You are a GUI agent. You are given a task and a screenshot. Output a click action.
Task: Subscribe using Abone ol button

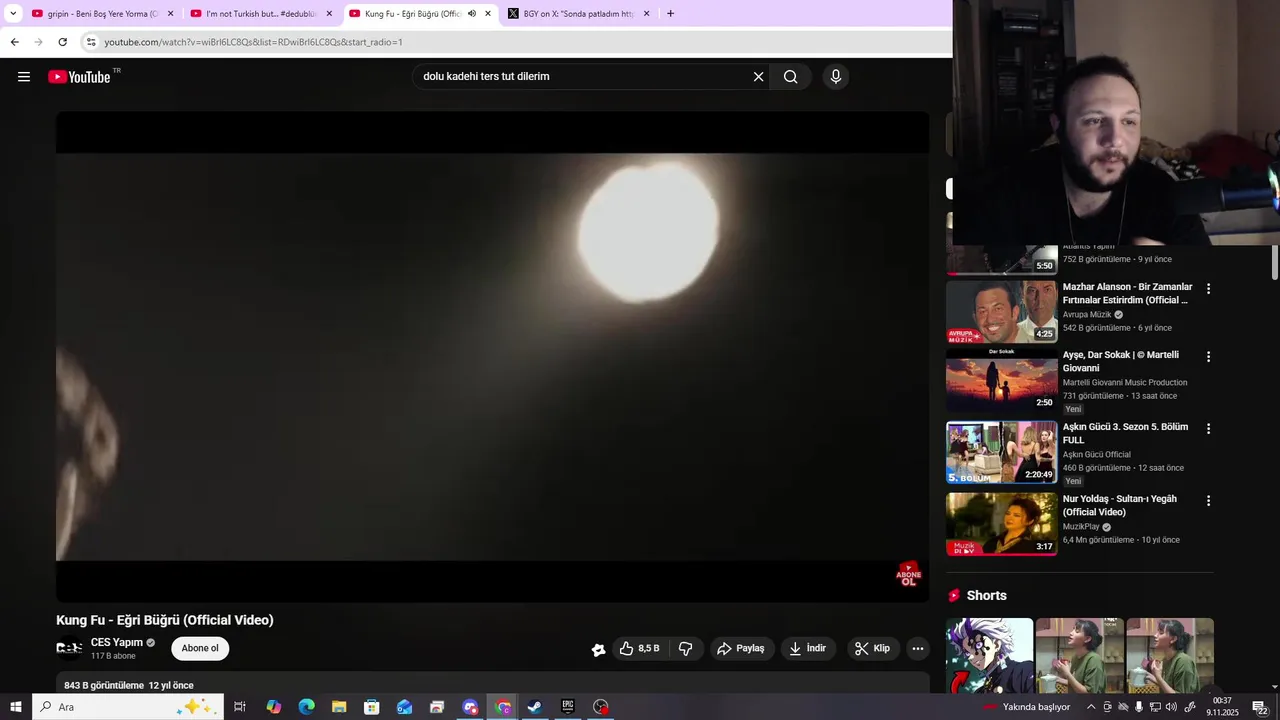click(200, 649)
